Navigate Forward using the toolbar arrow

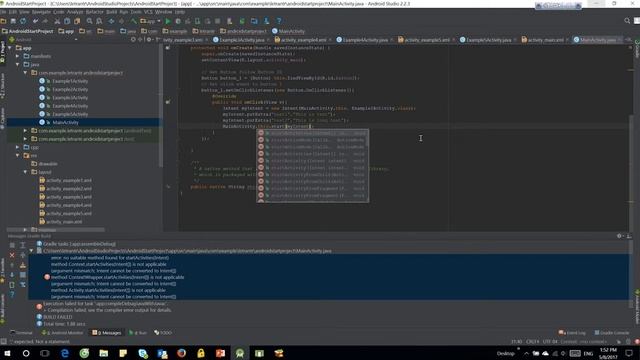point(121,21)
